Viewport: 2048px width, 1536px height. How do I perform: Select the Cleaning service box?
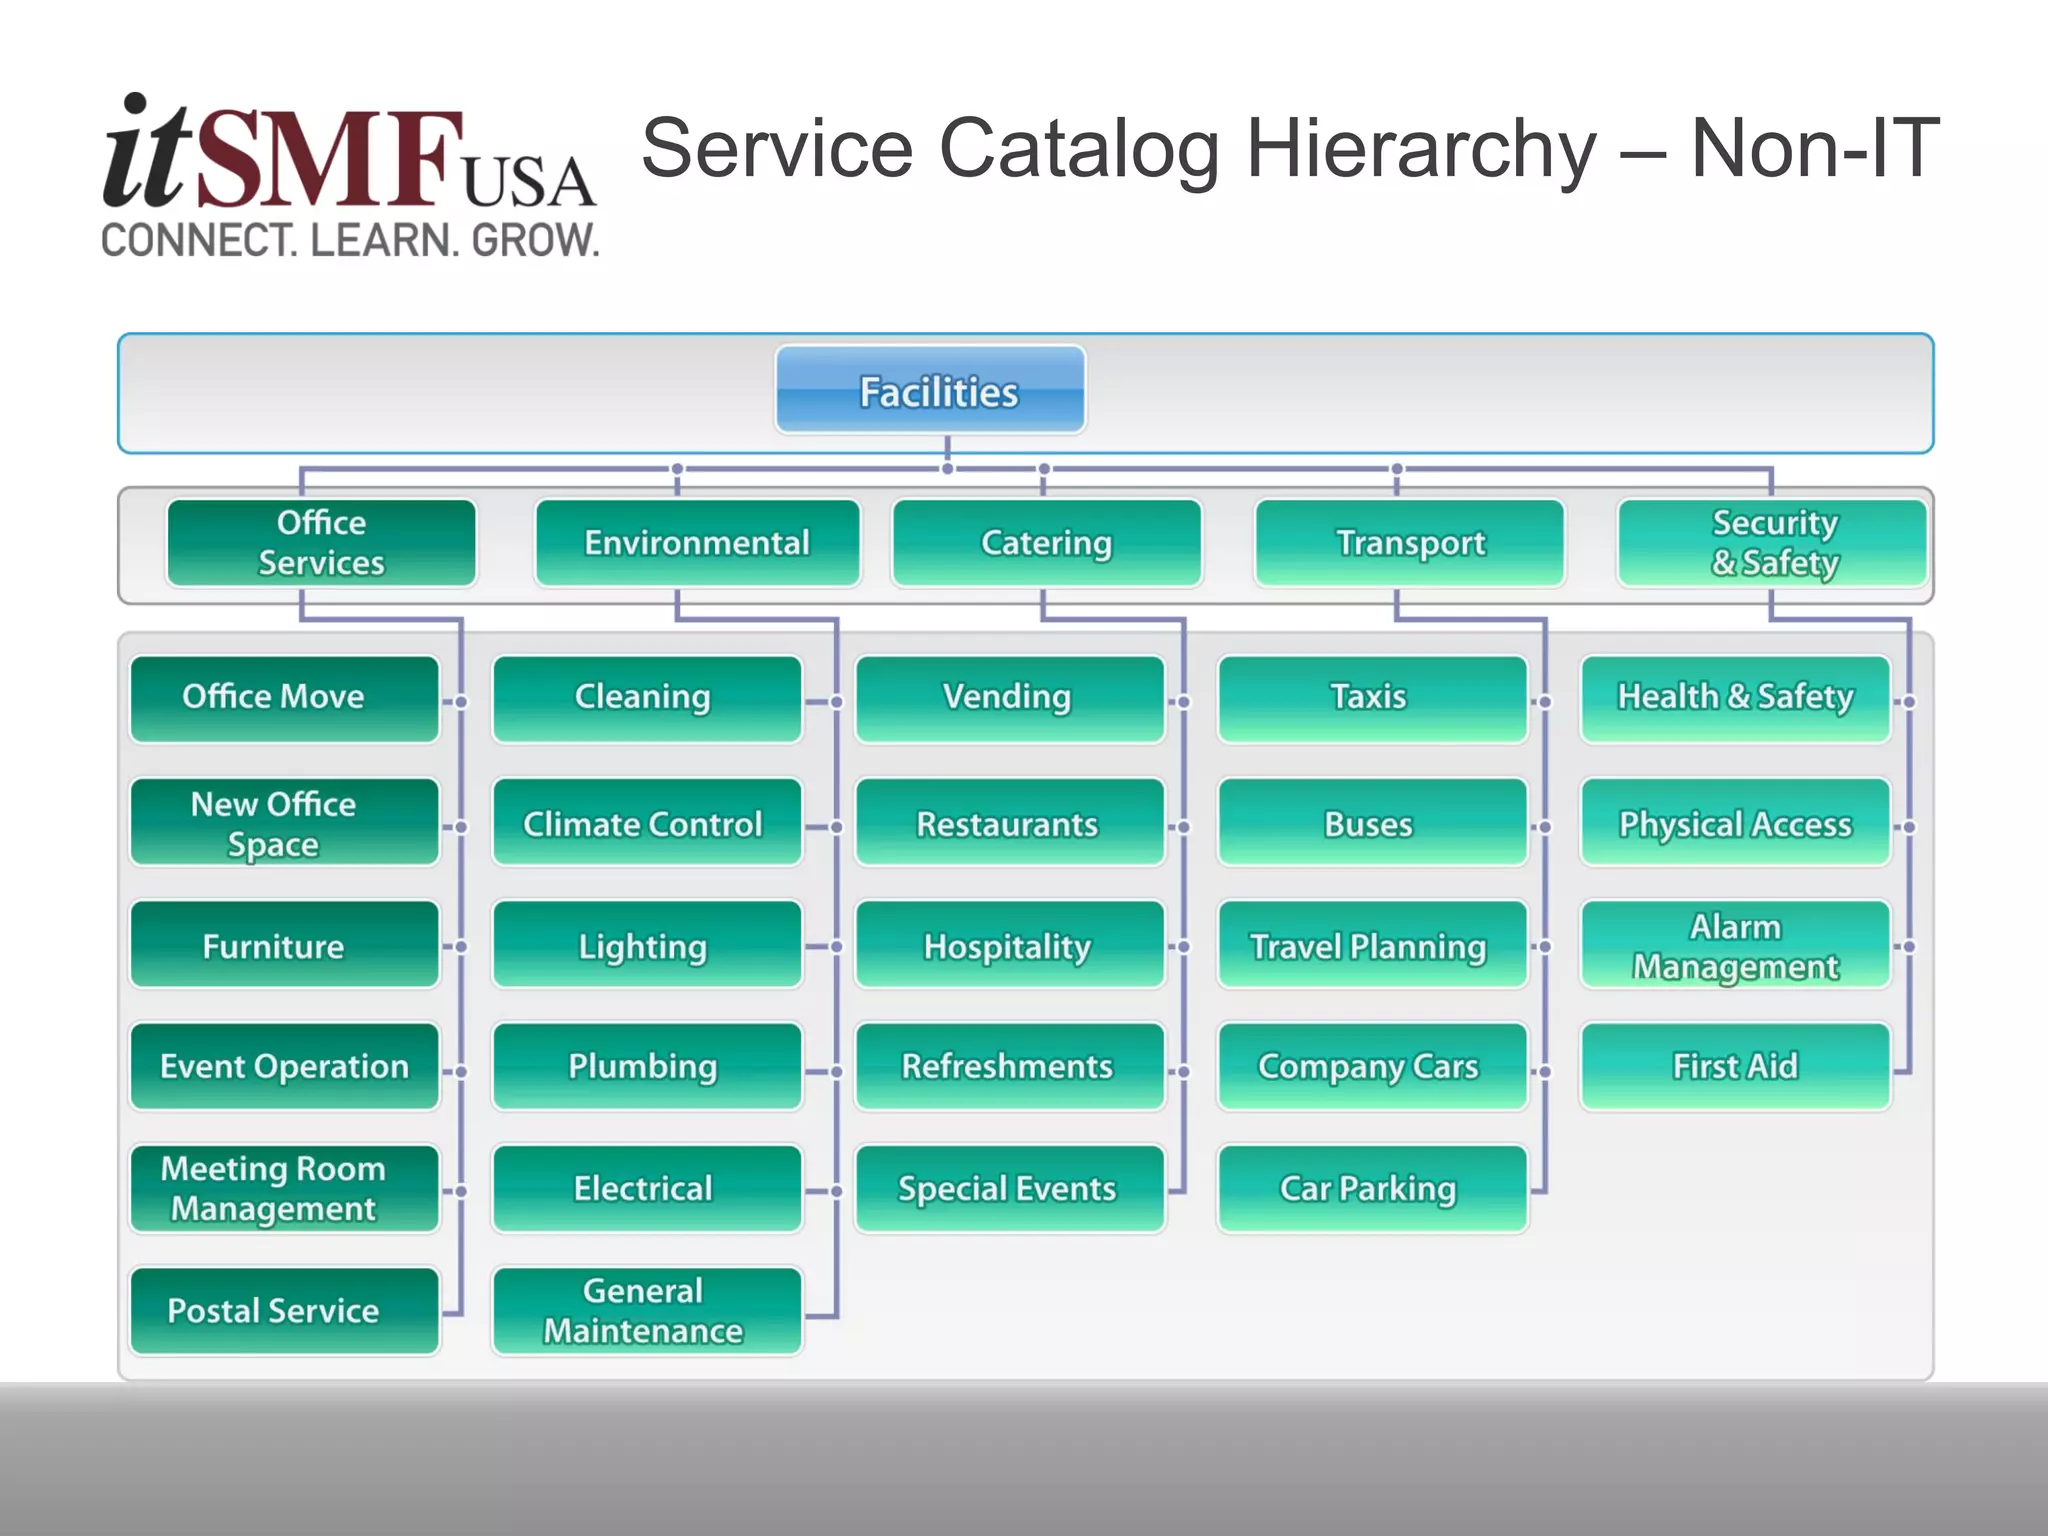coord(647,698)
